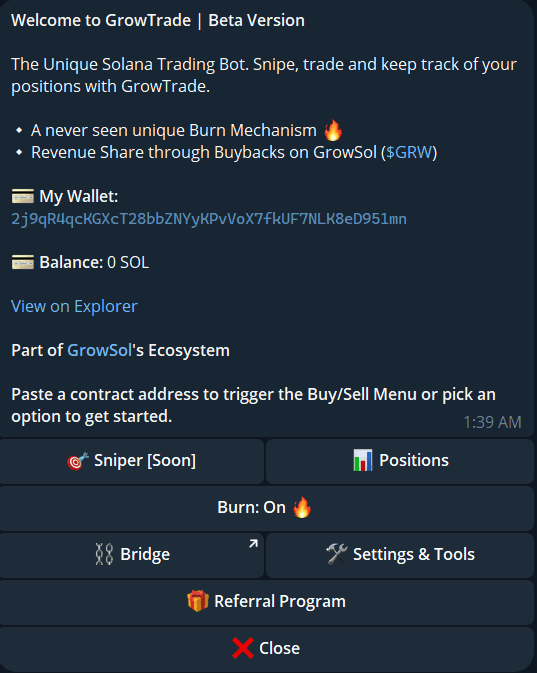Click the red X Close icon

click(x=243, y=648)
